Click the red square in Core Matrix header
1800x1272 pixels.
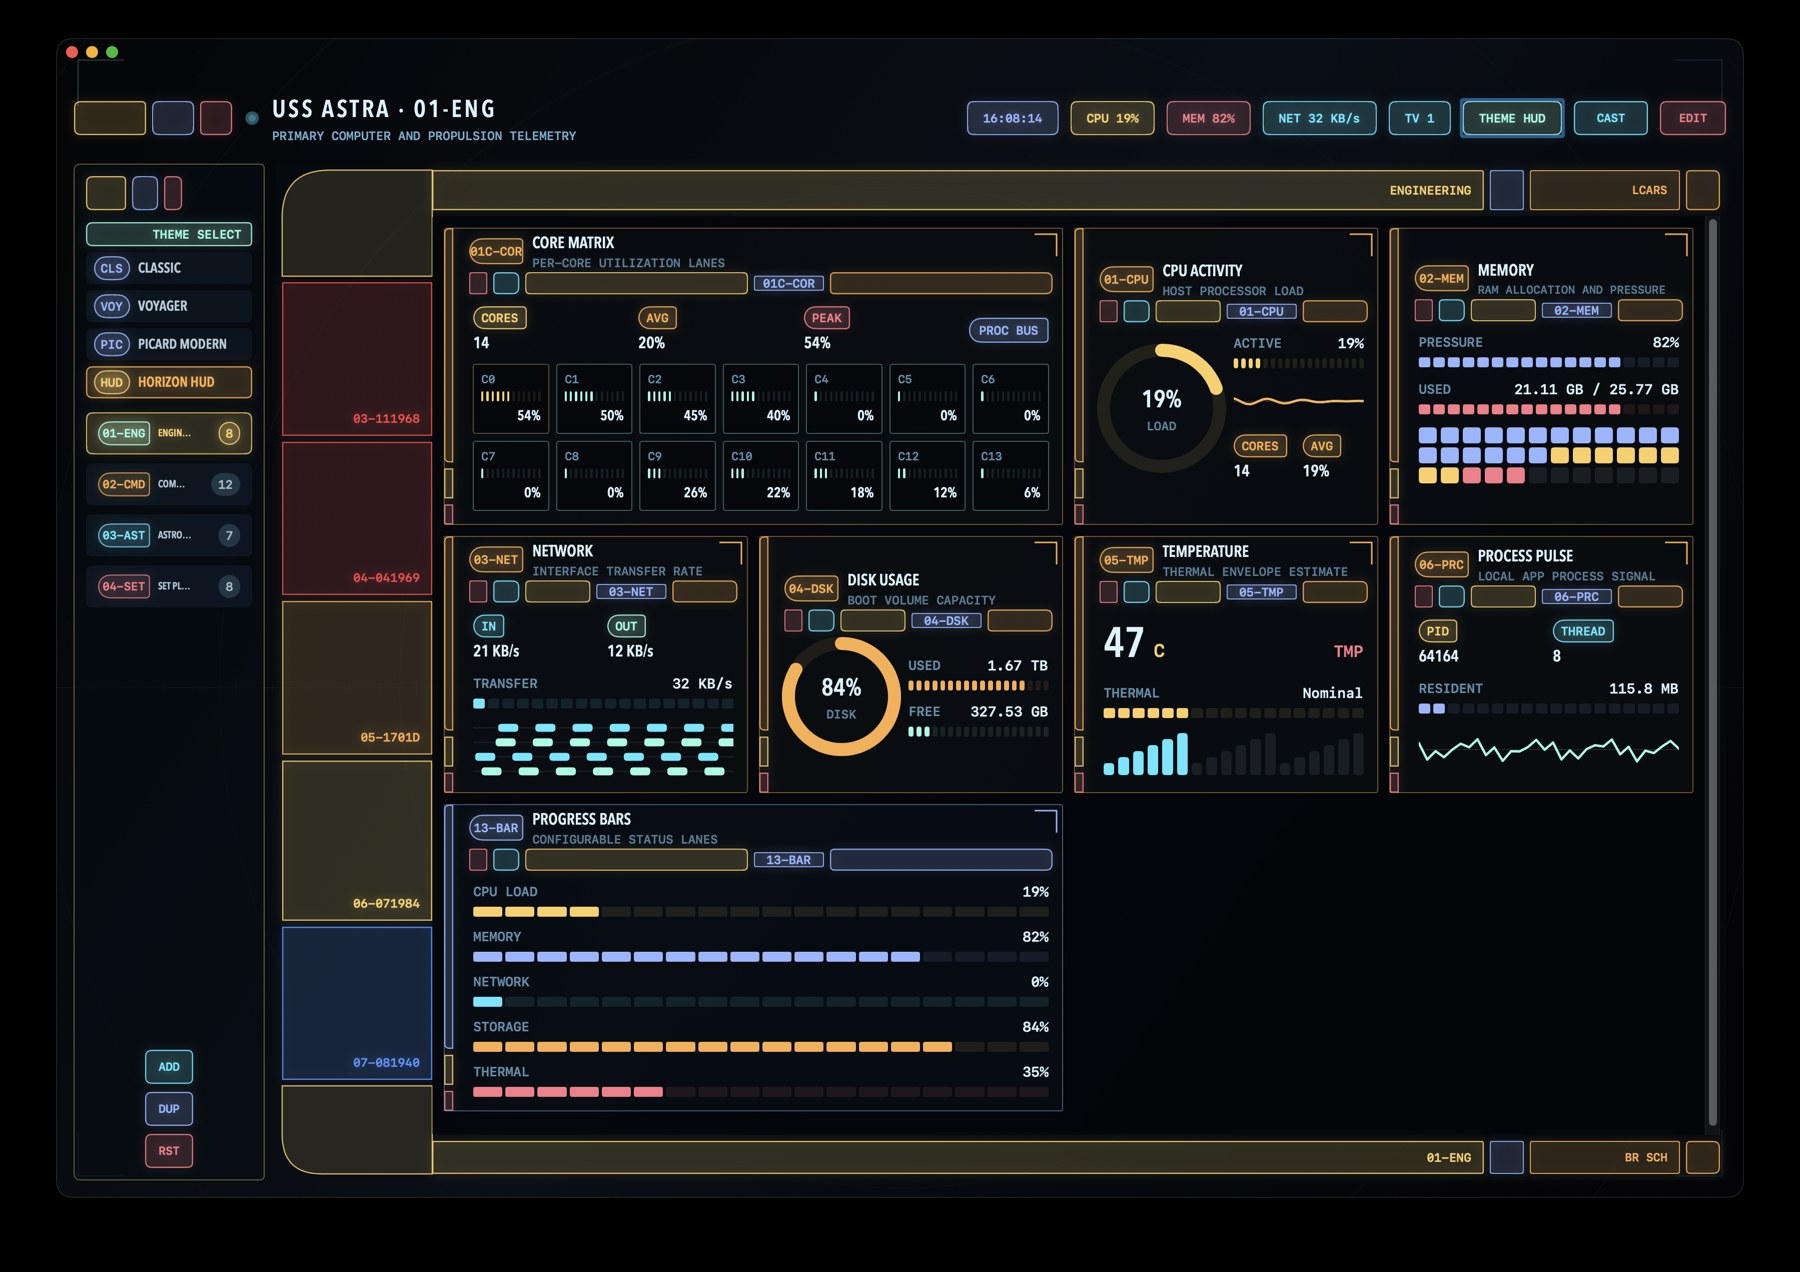pos(478,283)
